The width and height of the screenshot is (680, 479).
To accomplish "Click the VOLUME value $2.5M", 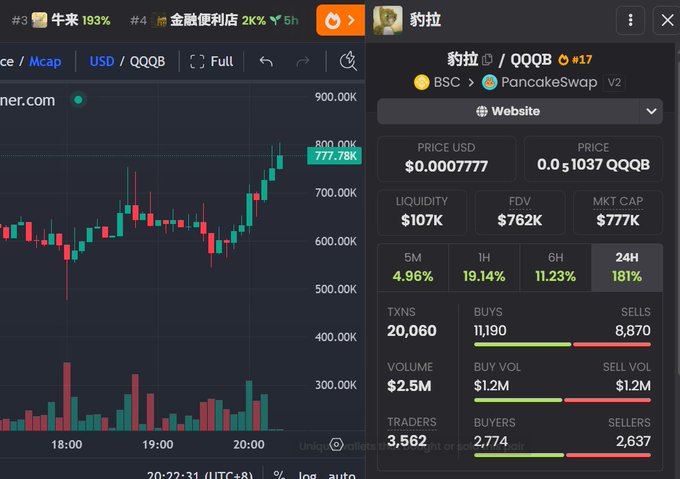I will coord(409,386).
